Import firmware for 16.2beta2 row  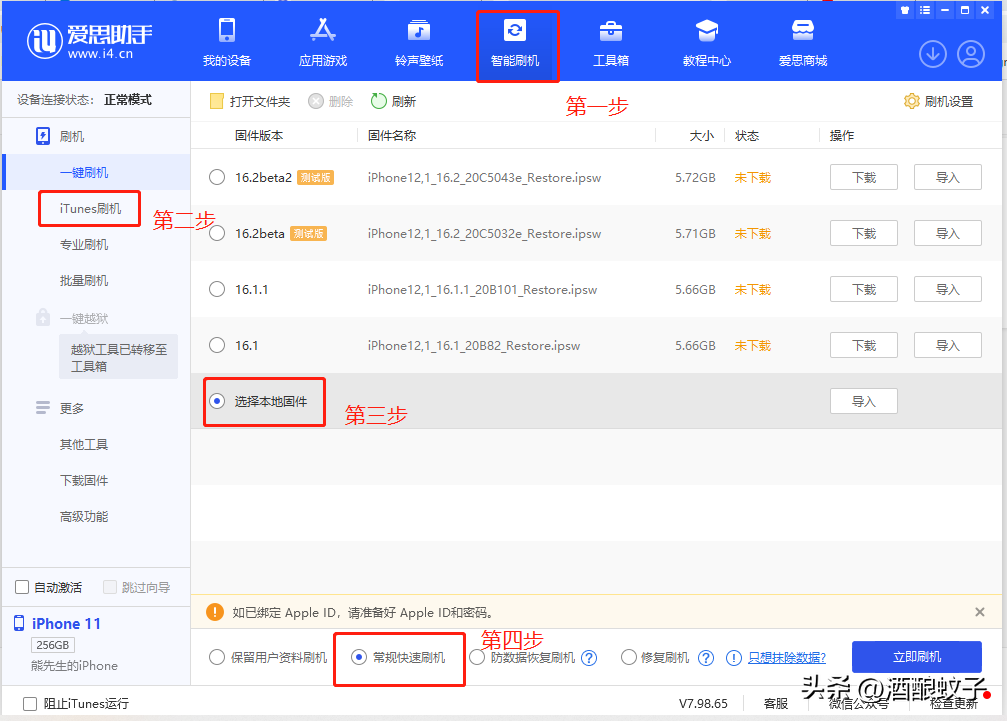[x=947, y=177]
